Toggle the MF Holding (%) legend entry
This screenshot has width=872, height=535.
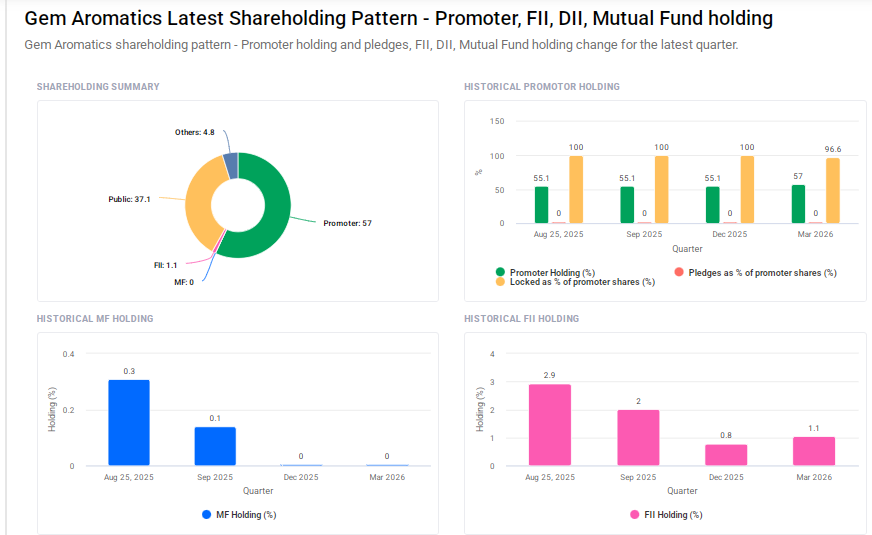tap(239, 515)
